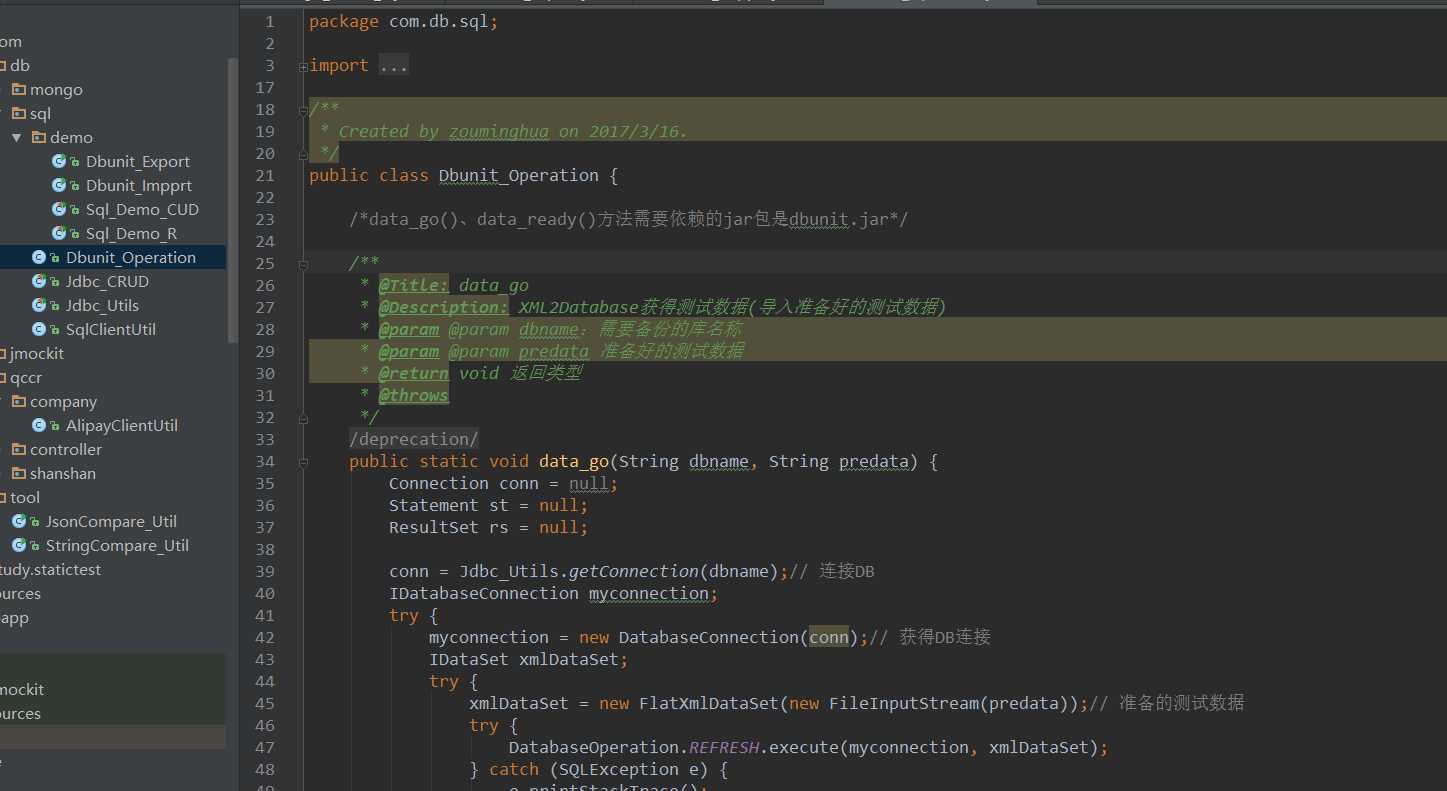The width and height of the screenshot is (1447, 791).
Task: Click the data_go method name on line 34
Action: click(x=574, y=461)
